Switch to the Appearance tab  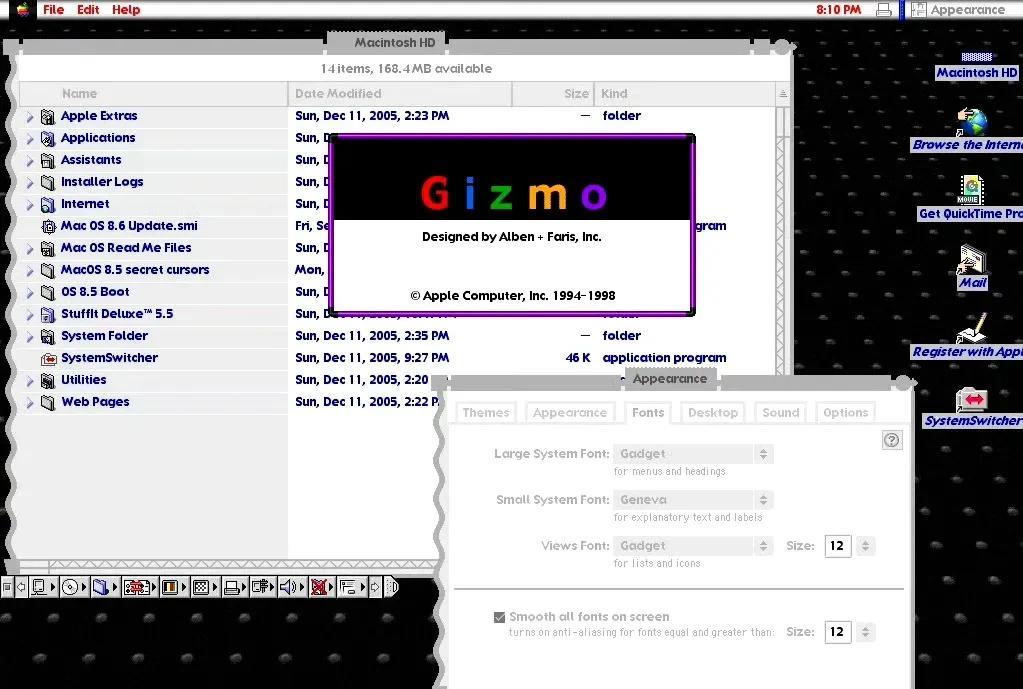tap(570, 412)
